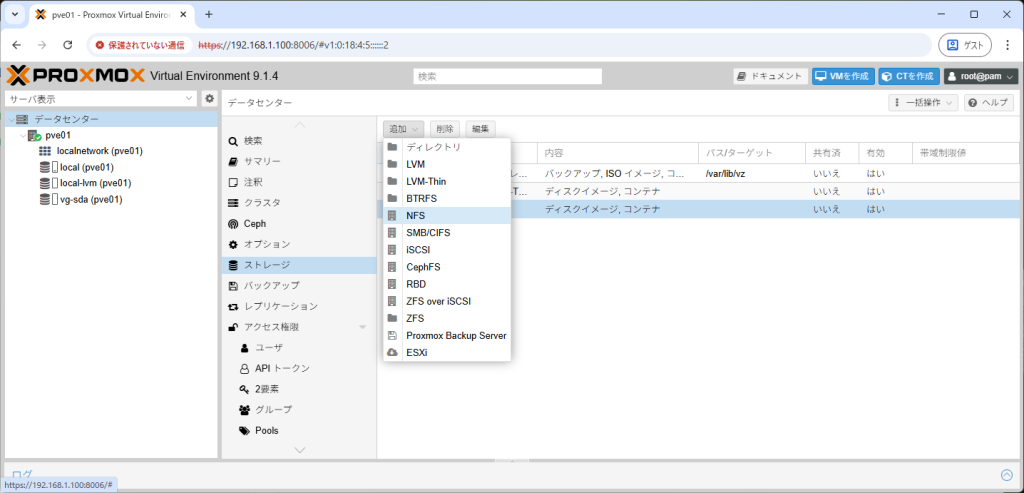Viewport: 1024px width, 493px height.
Task: Click the NFS server icon
Action: [392, 215]
